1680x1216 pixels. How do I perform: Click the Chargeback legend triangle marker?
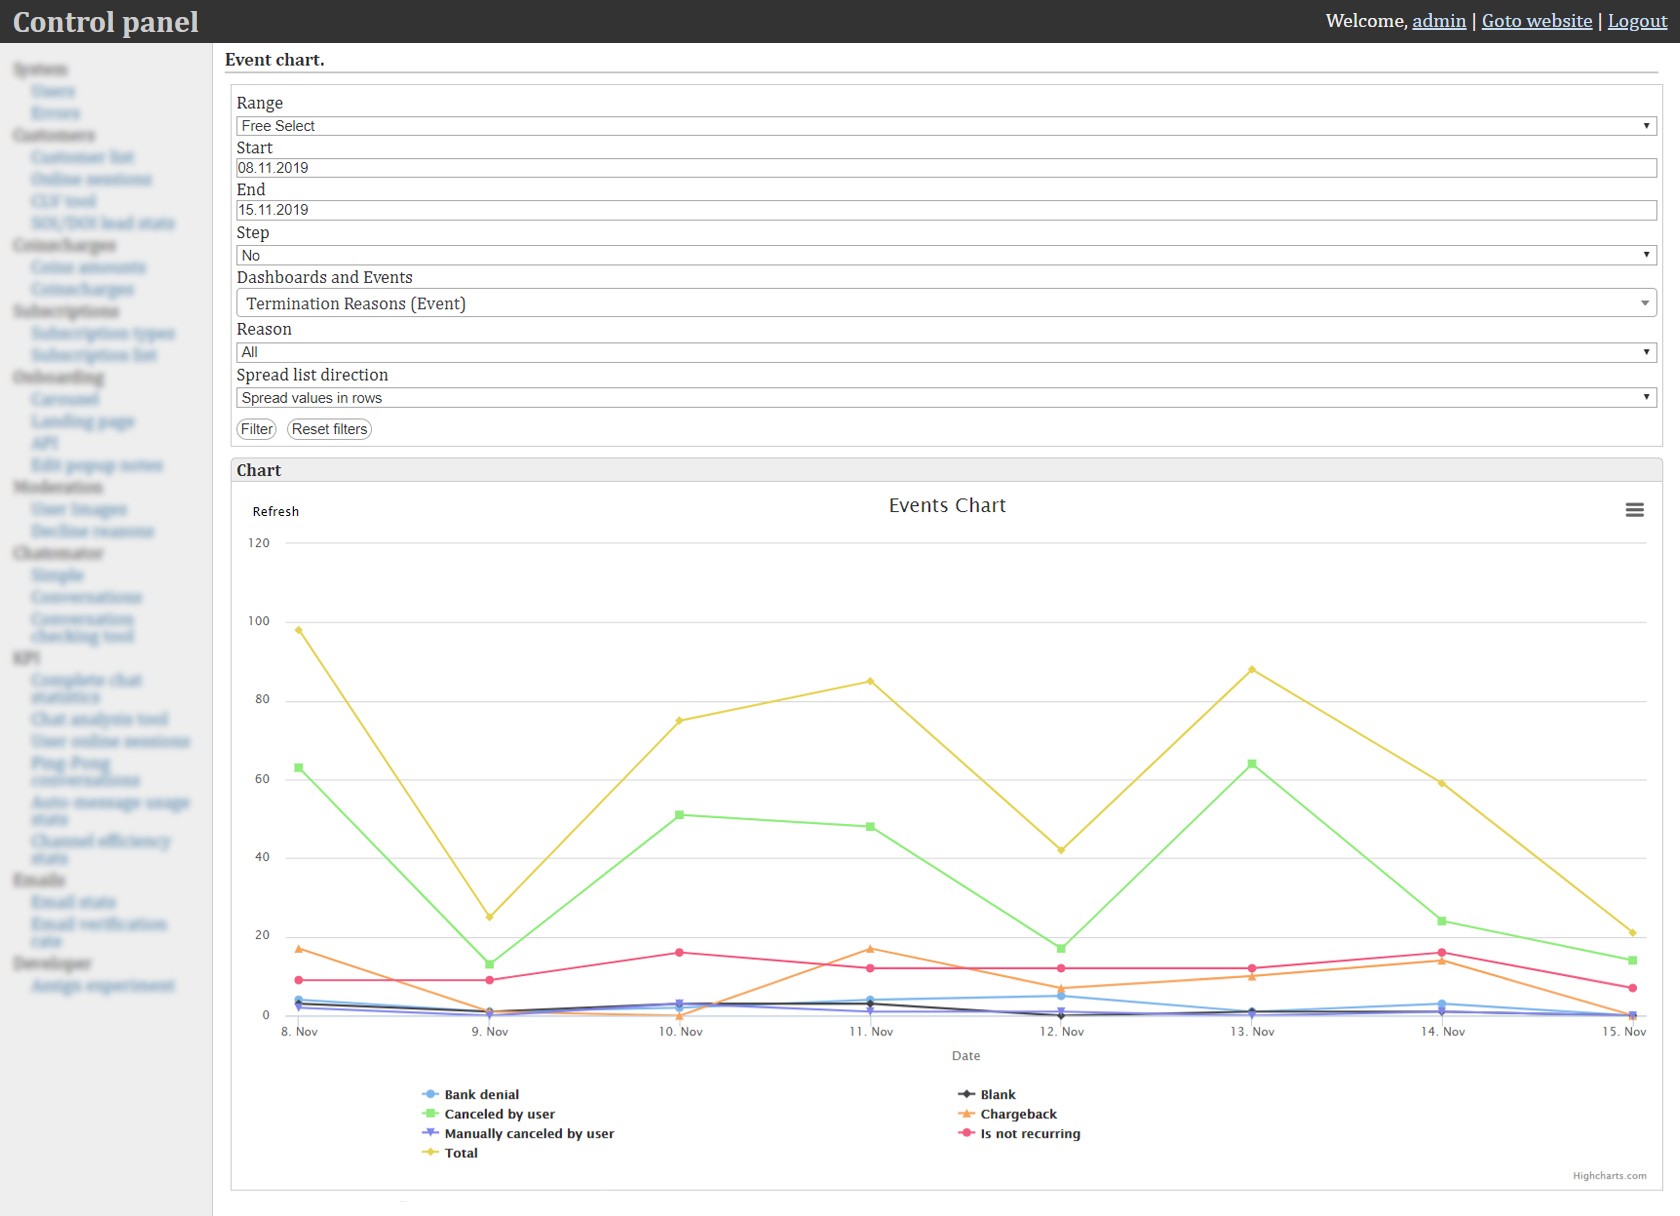pyautogui.click(x=966, y=1114)
